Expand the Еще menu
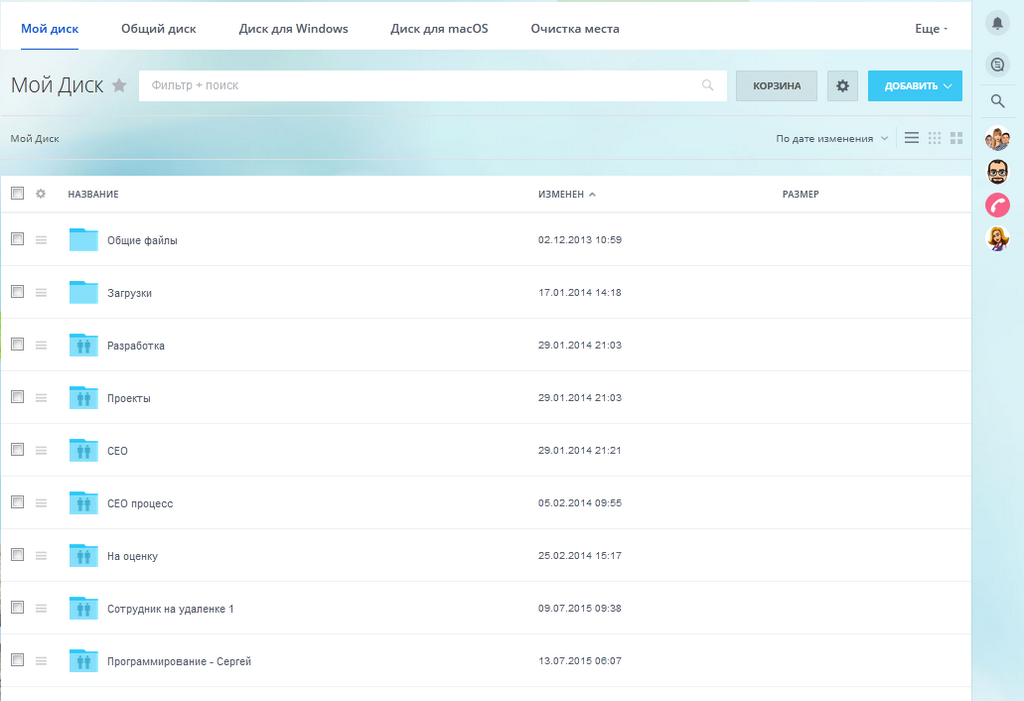Image resolution: width=1024 pixels, height=701 pixels. (931, 29)
